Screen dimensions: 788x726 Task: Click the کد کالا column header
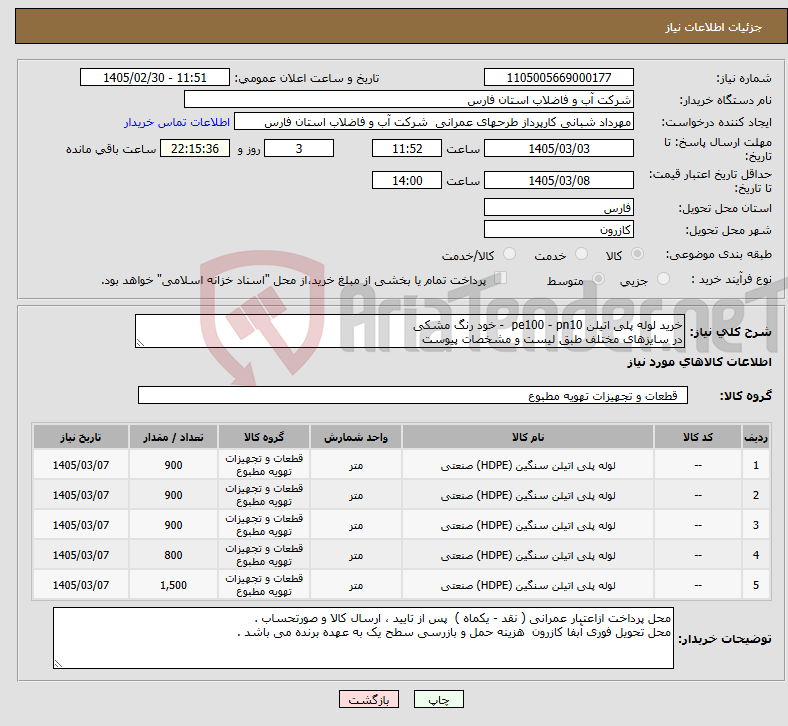coord(698,437)
